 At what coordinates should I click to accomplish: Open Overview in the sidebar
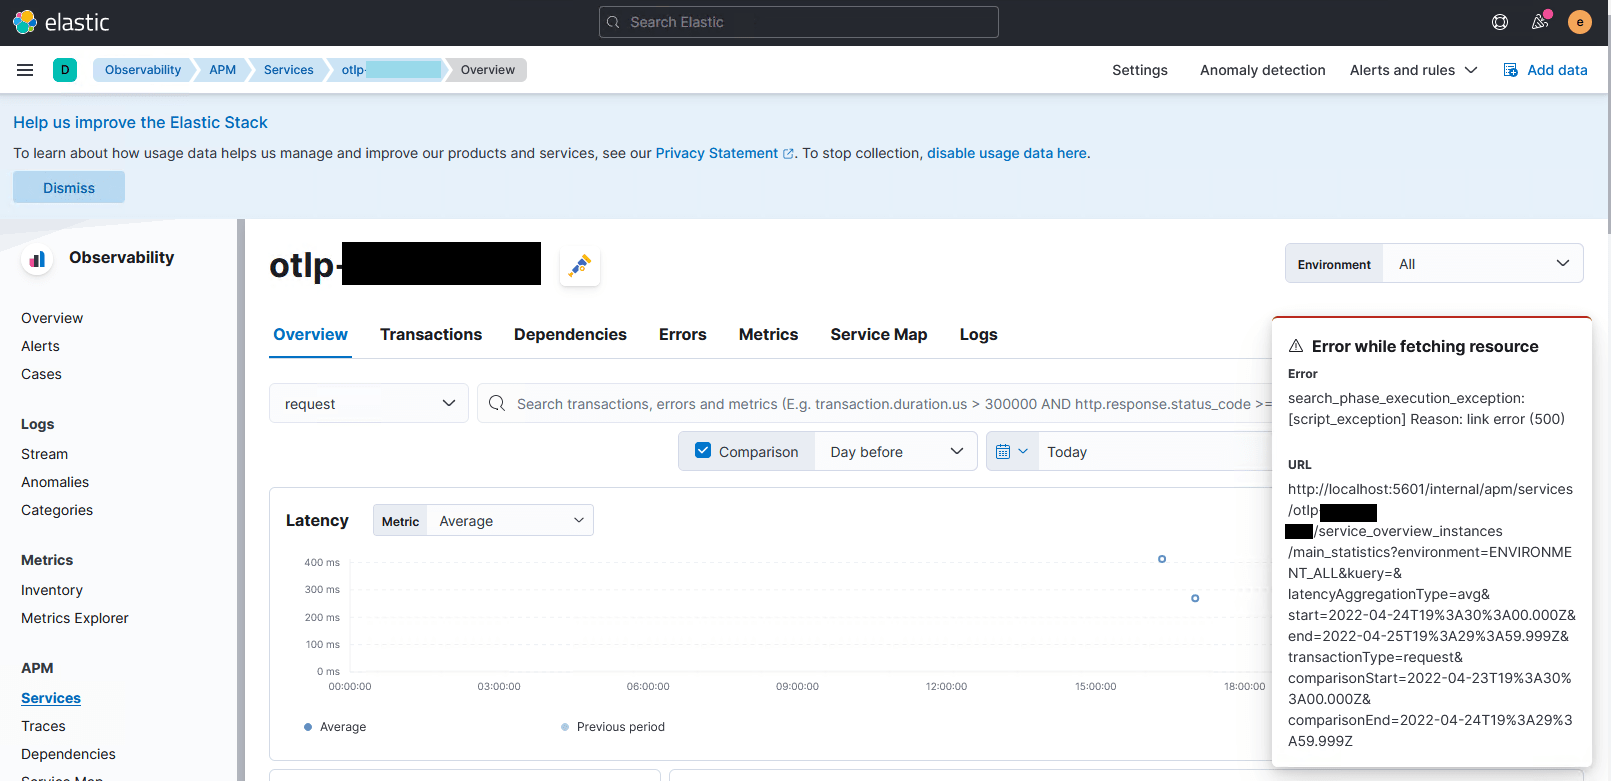tap(52, 318)
